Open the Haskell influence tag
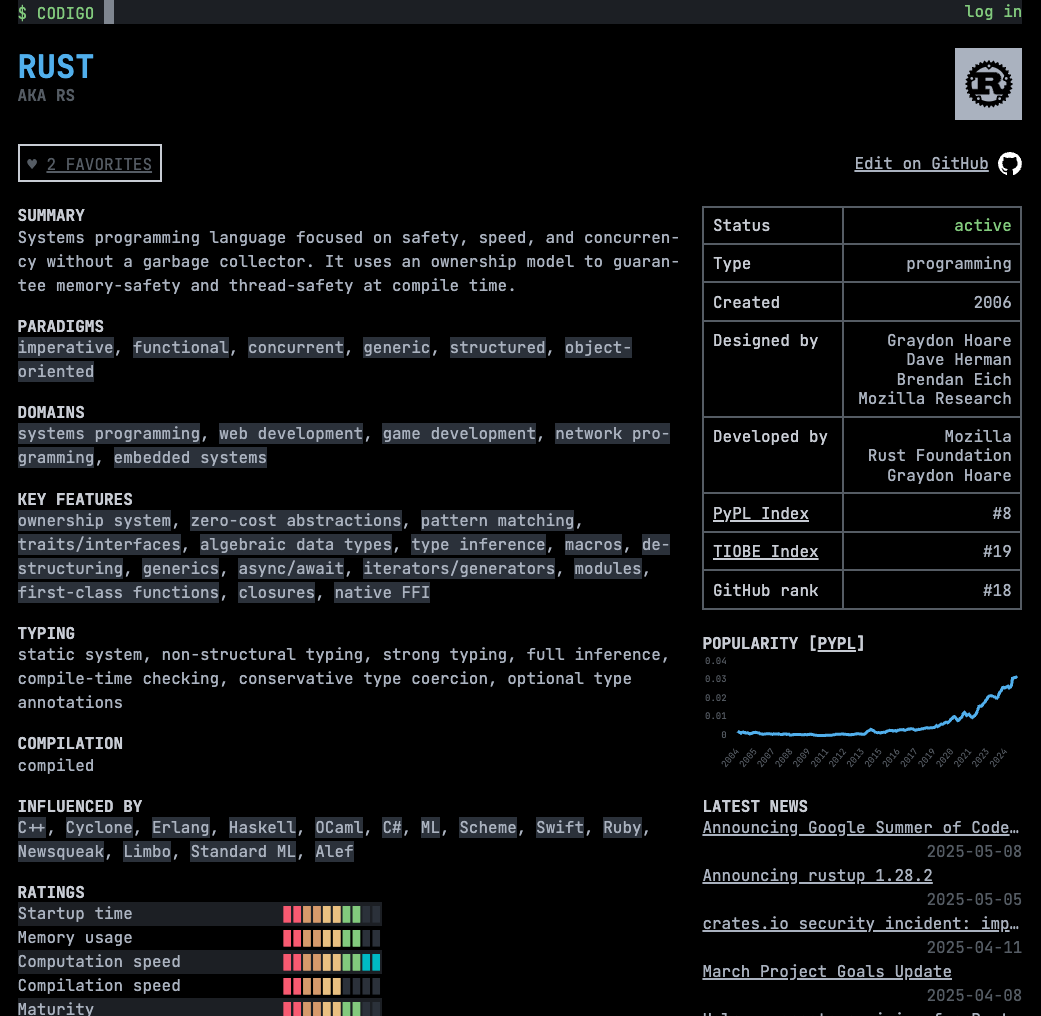This screenshot has height=1016, width=1041. click(x=262, y=827)
